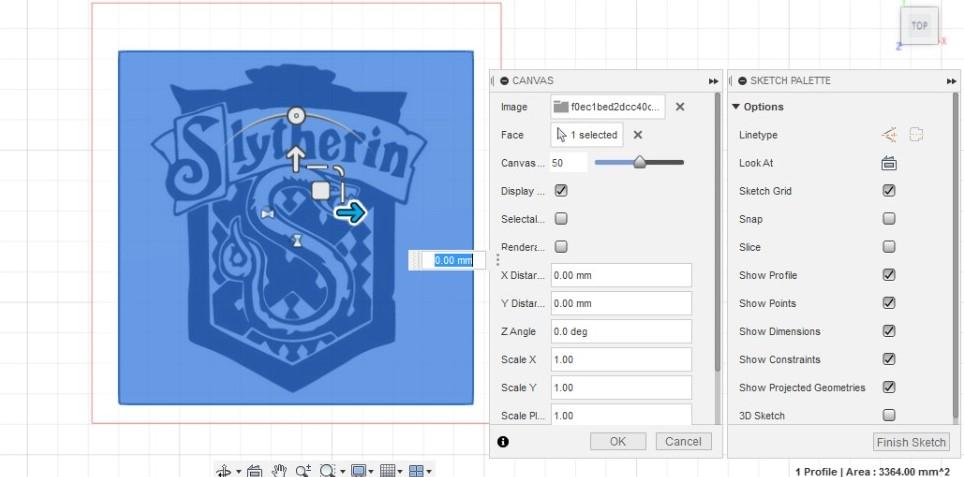
Task: Click the Linetype construction icon
Action: [889, 135]
